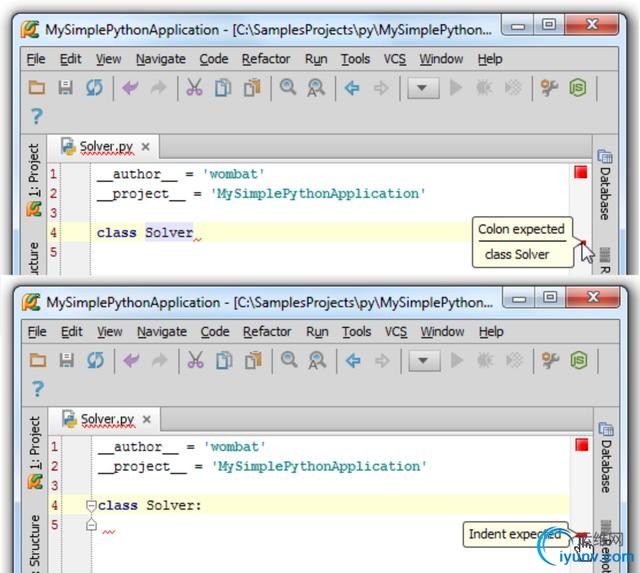Click the Synchronize icon in the lower toolbar
Viewport: 640px width, 573px height.
coord(96,360)
